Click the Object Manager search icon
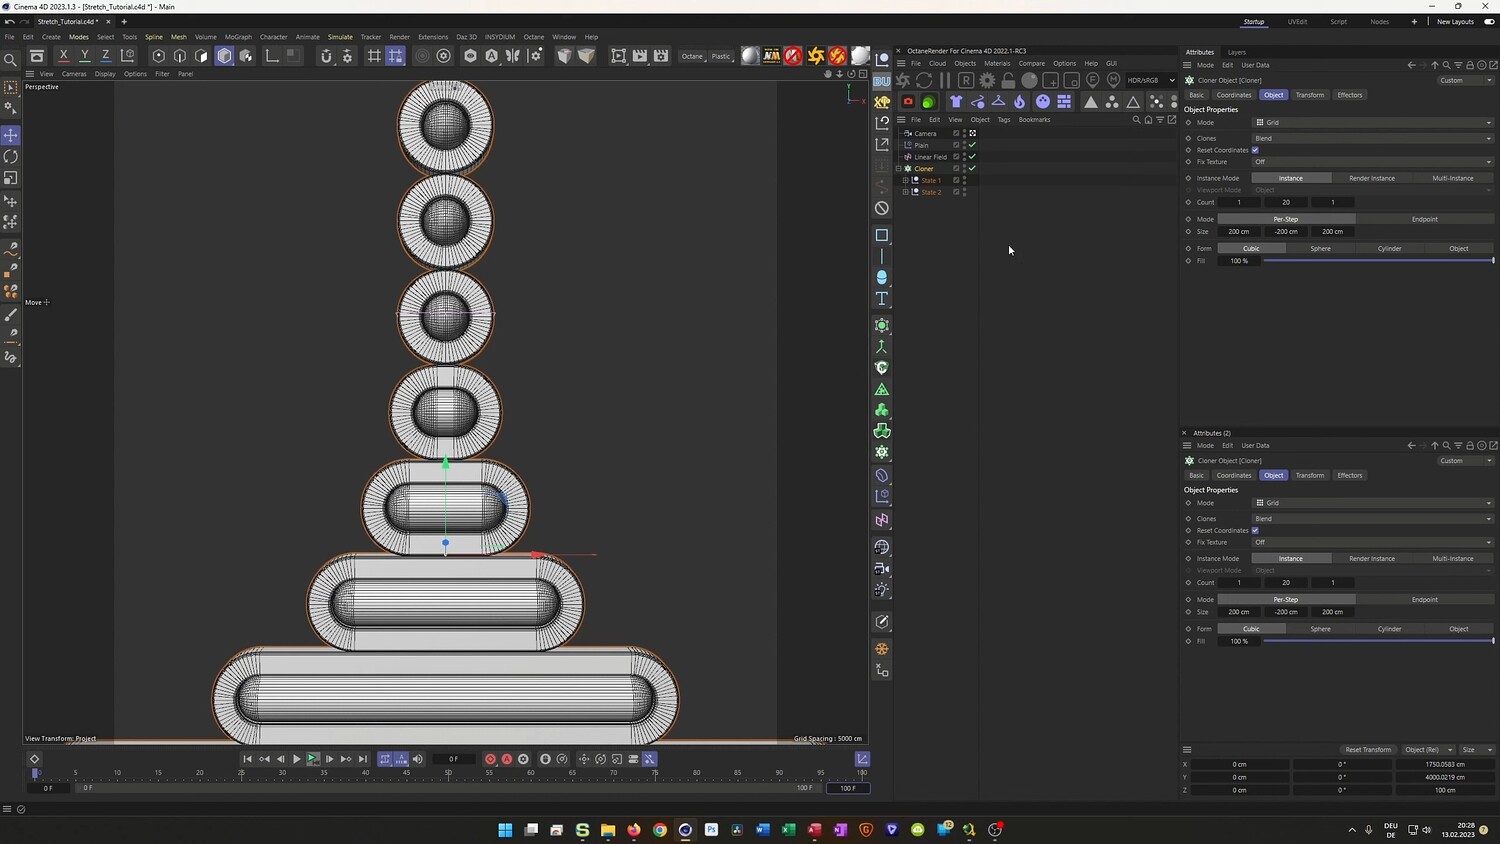 pos(1136,120)
